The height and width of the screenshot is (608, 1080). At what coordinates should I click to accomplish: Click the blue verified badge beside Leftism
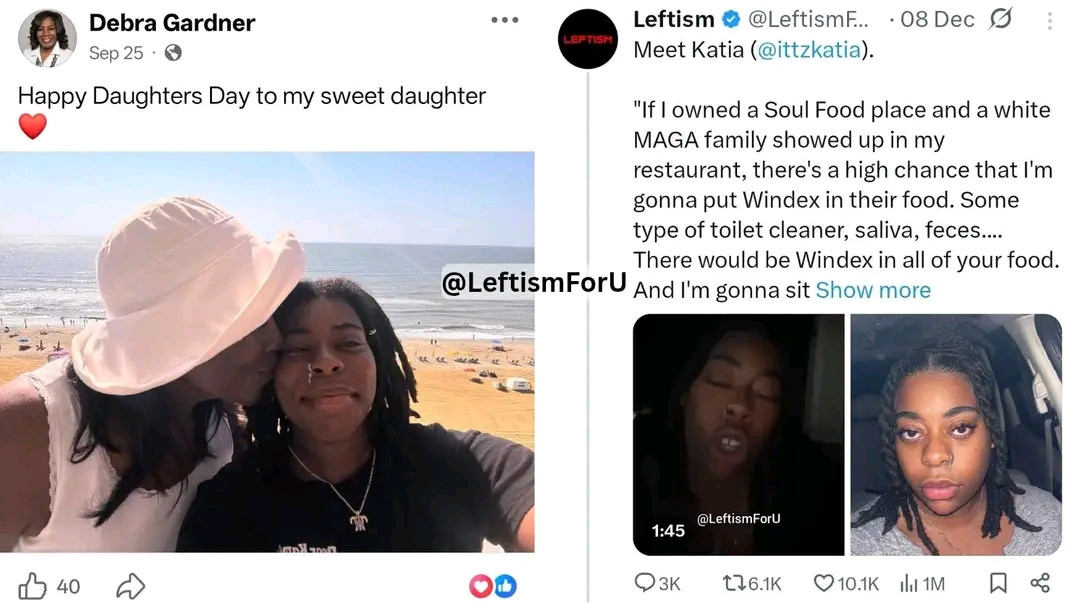click(x=731, y=20)
